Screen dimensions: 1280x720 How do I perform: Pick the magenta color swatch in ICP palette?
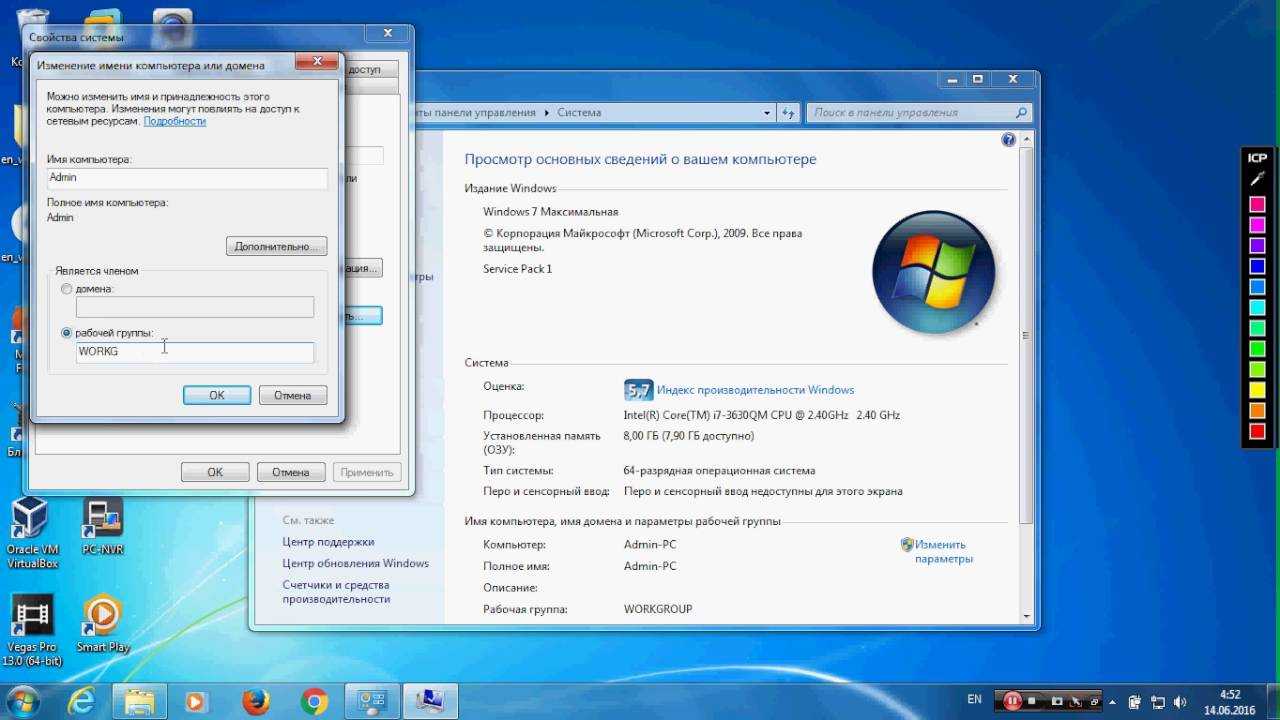click(1258, 225)
